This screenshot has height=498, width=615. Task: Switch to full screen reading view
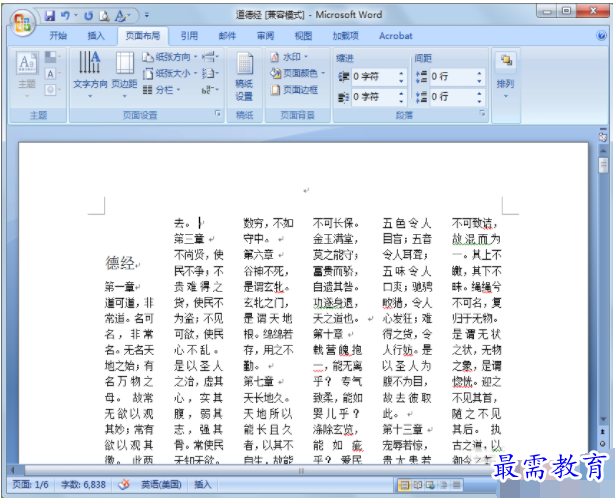point(417,485)
